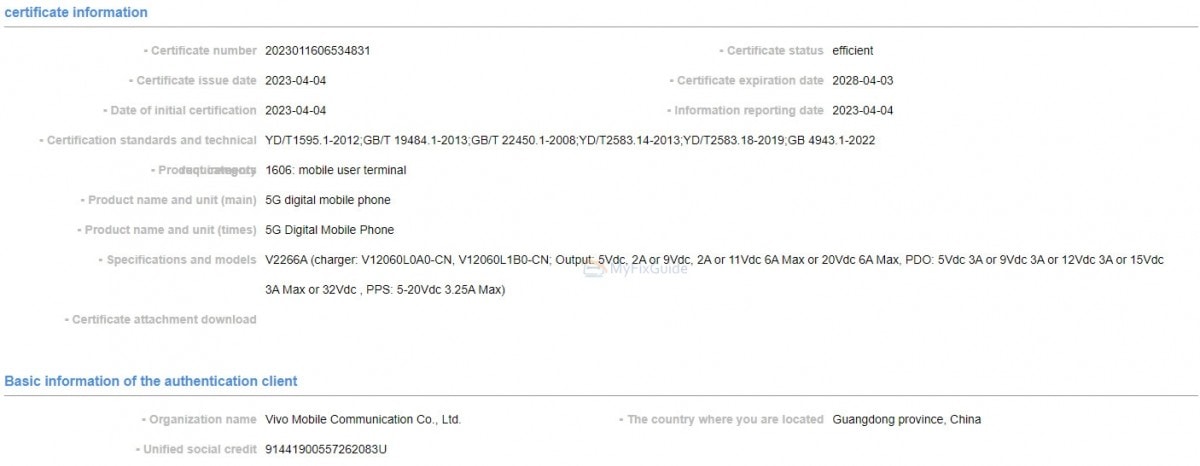Click the date of initial certification value
The image size is (1200, 466).
pyautogui.click(x=295, y=111)
